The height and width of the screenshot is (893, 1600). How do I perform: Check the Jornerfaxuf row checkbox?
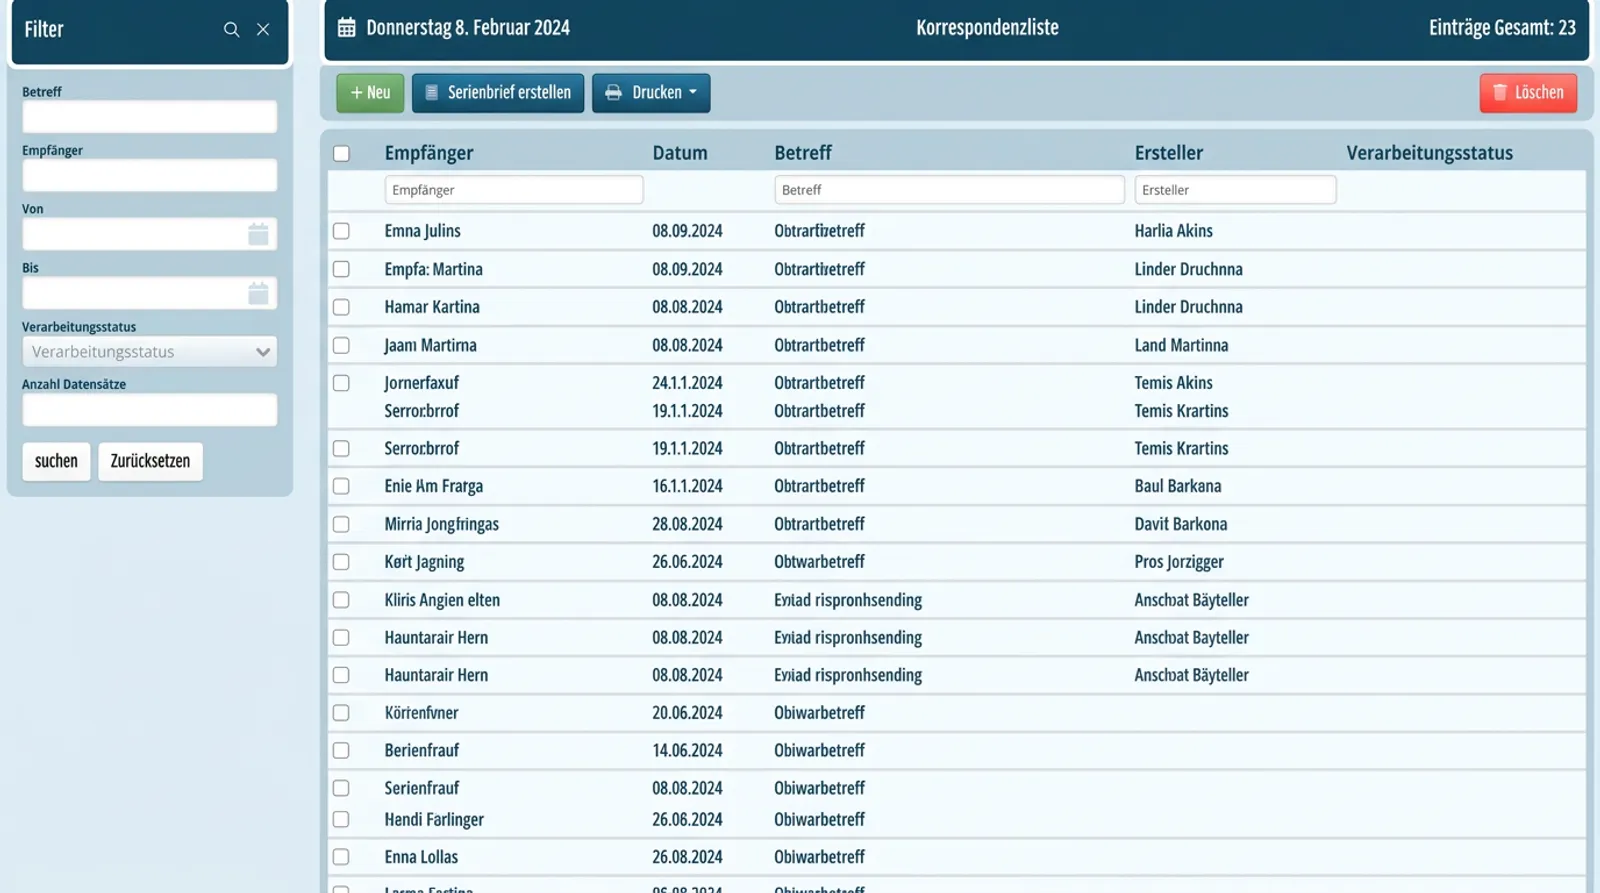342,383
